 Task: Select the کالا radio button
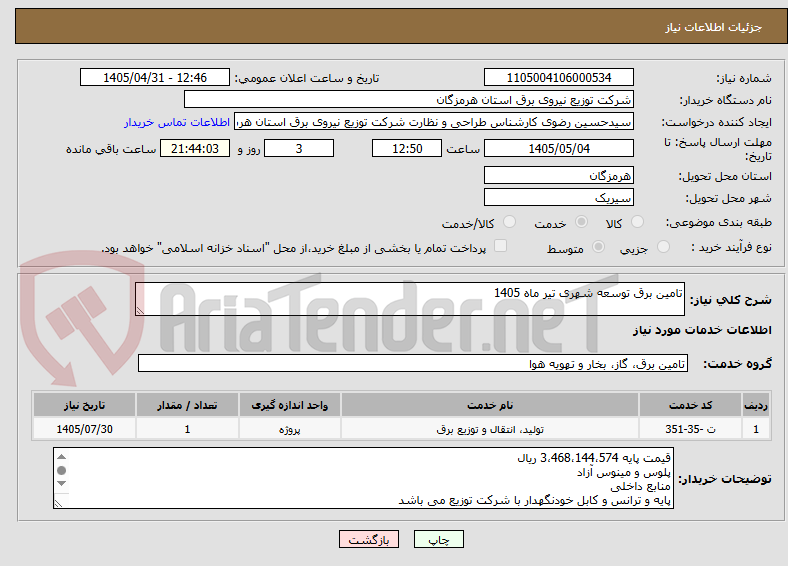[637, 222]
